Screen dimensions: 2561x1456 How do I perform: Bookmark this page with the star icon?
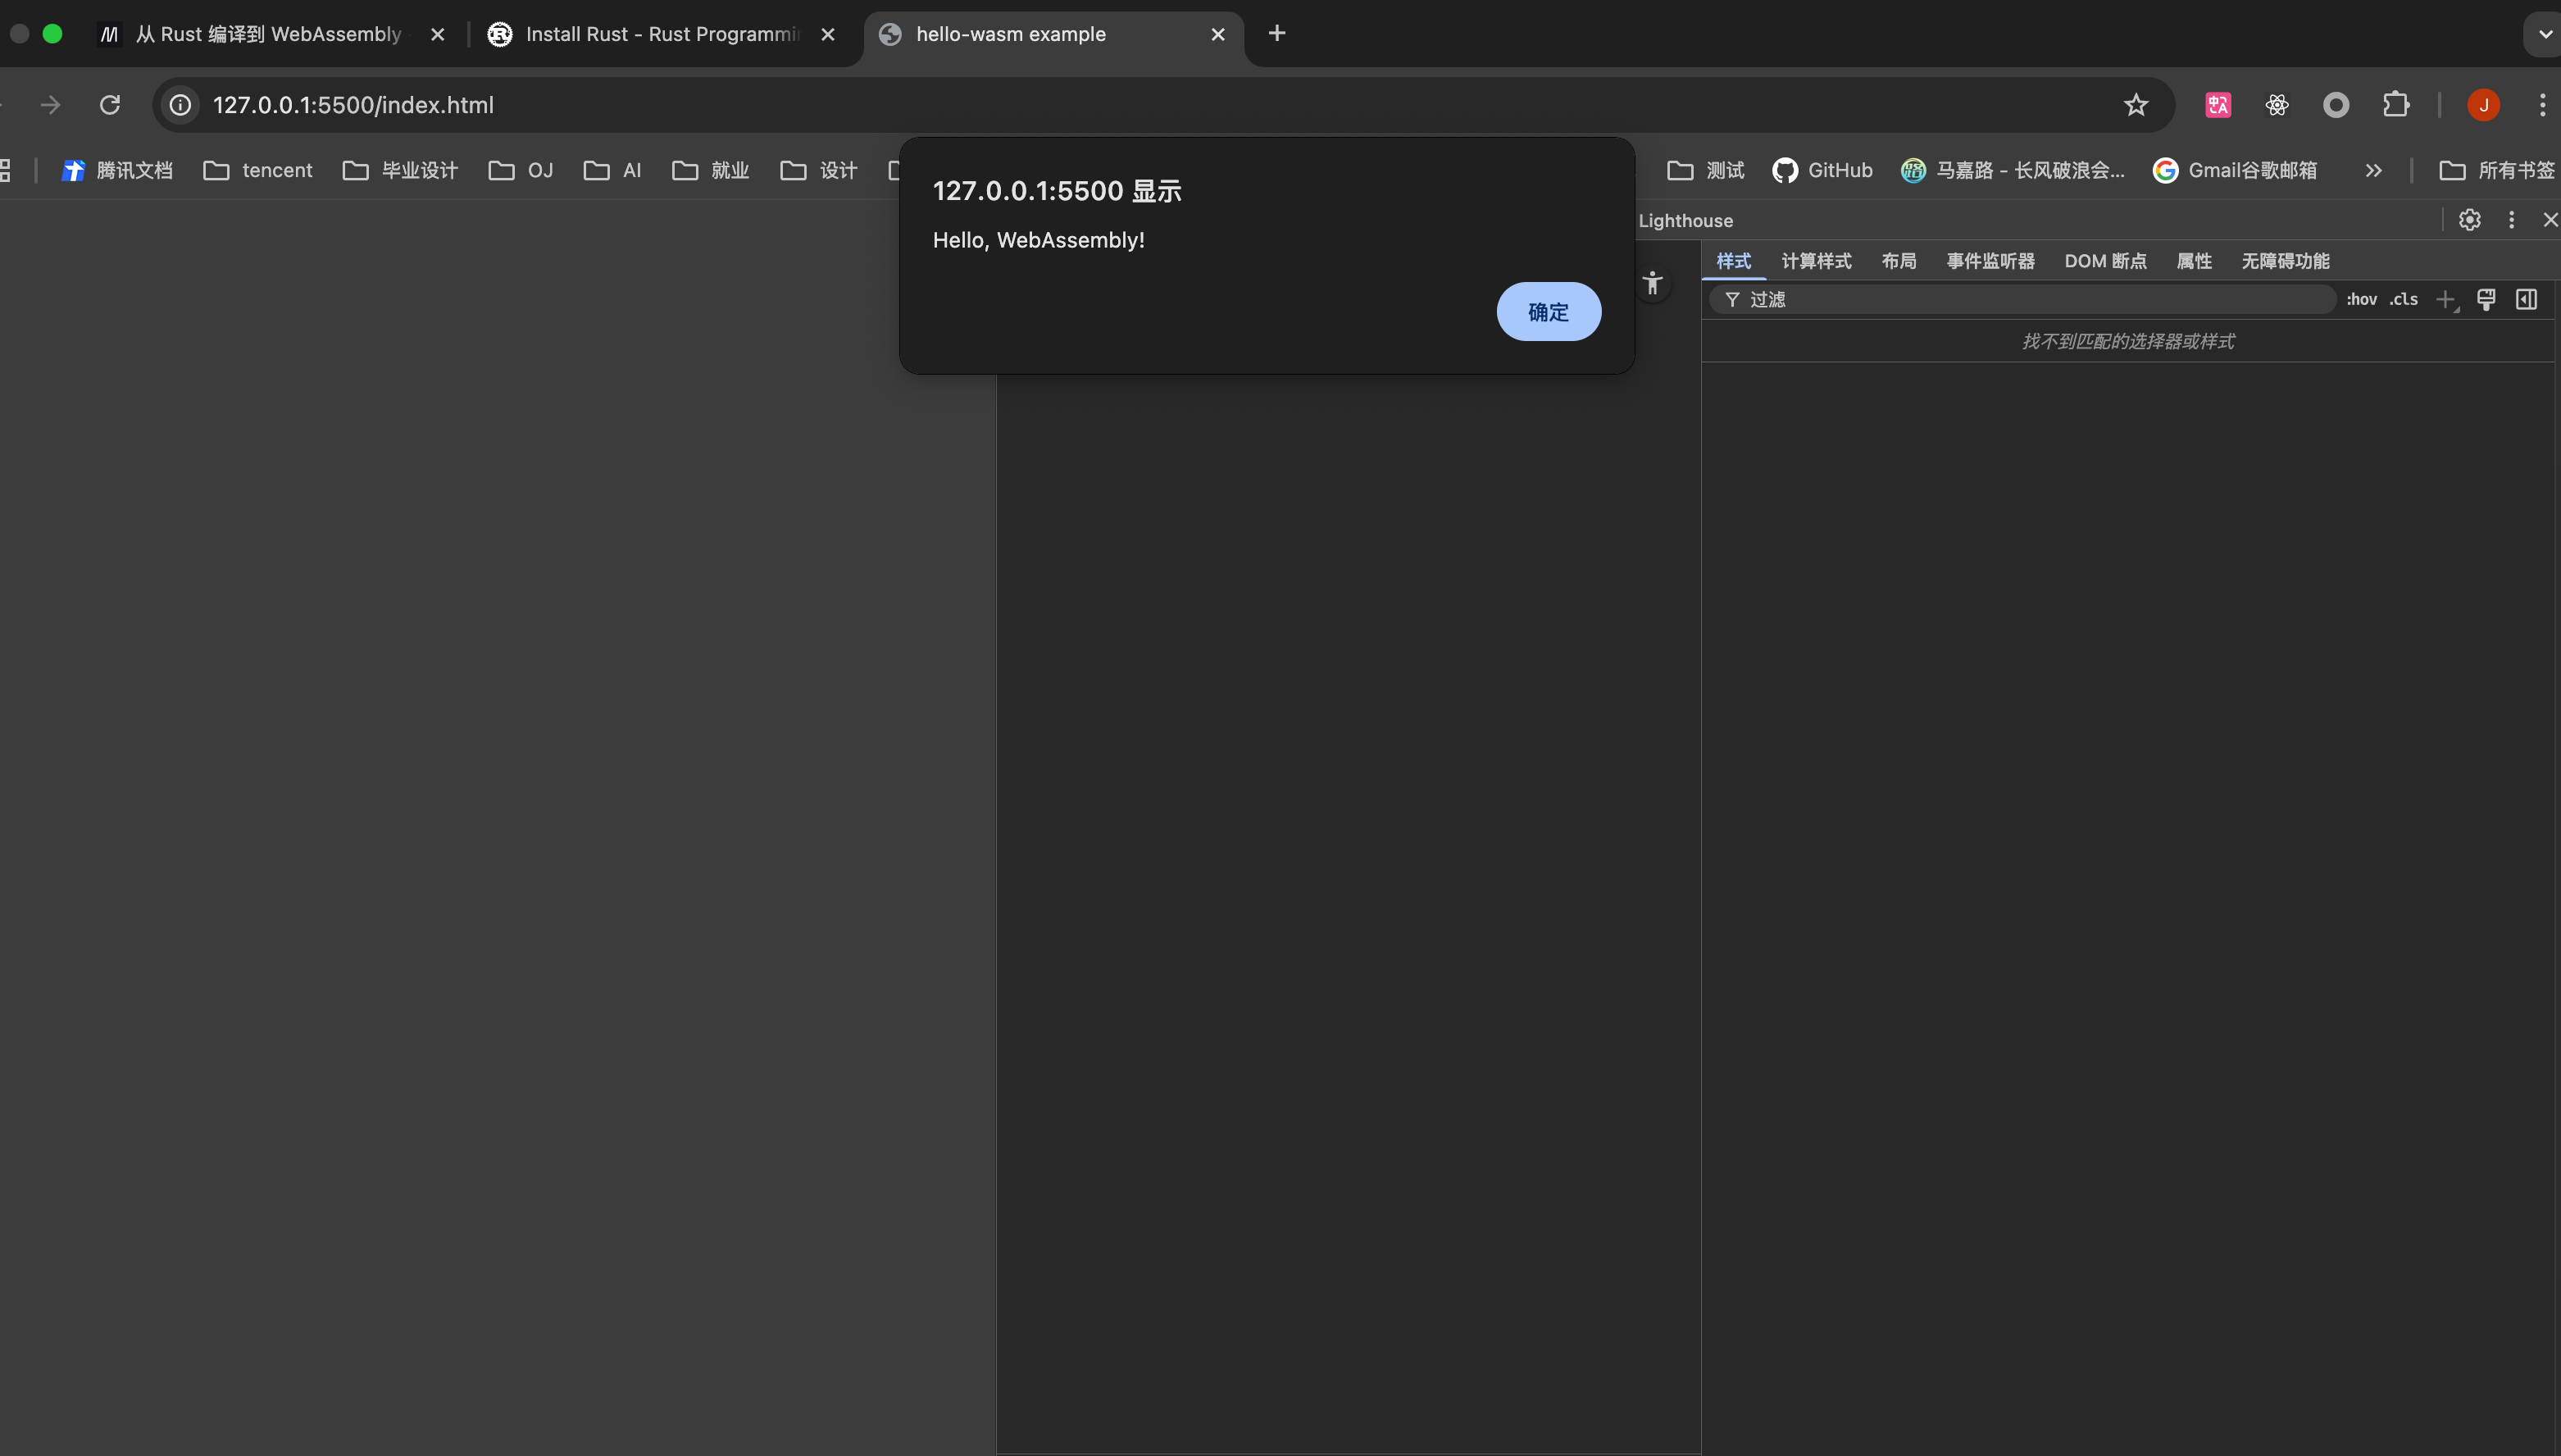tap(2136, 105)
